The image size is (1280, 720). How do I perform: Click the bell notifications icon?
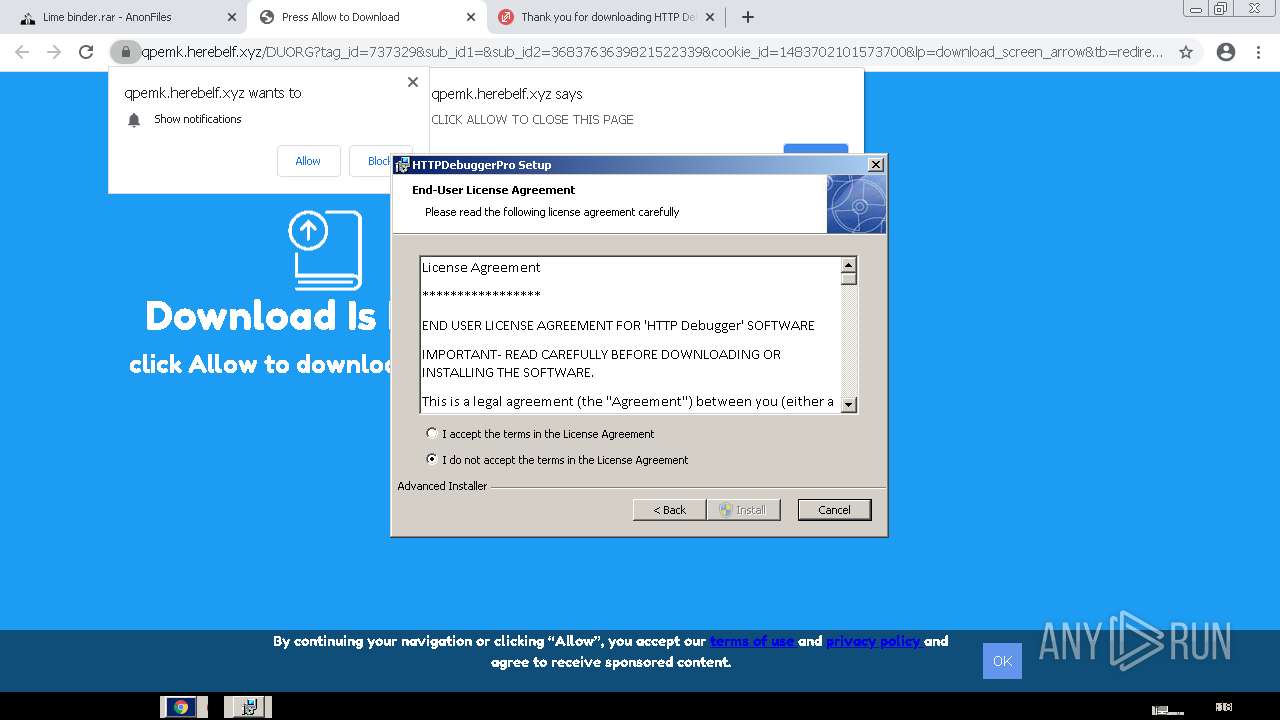click(134, 120)
